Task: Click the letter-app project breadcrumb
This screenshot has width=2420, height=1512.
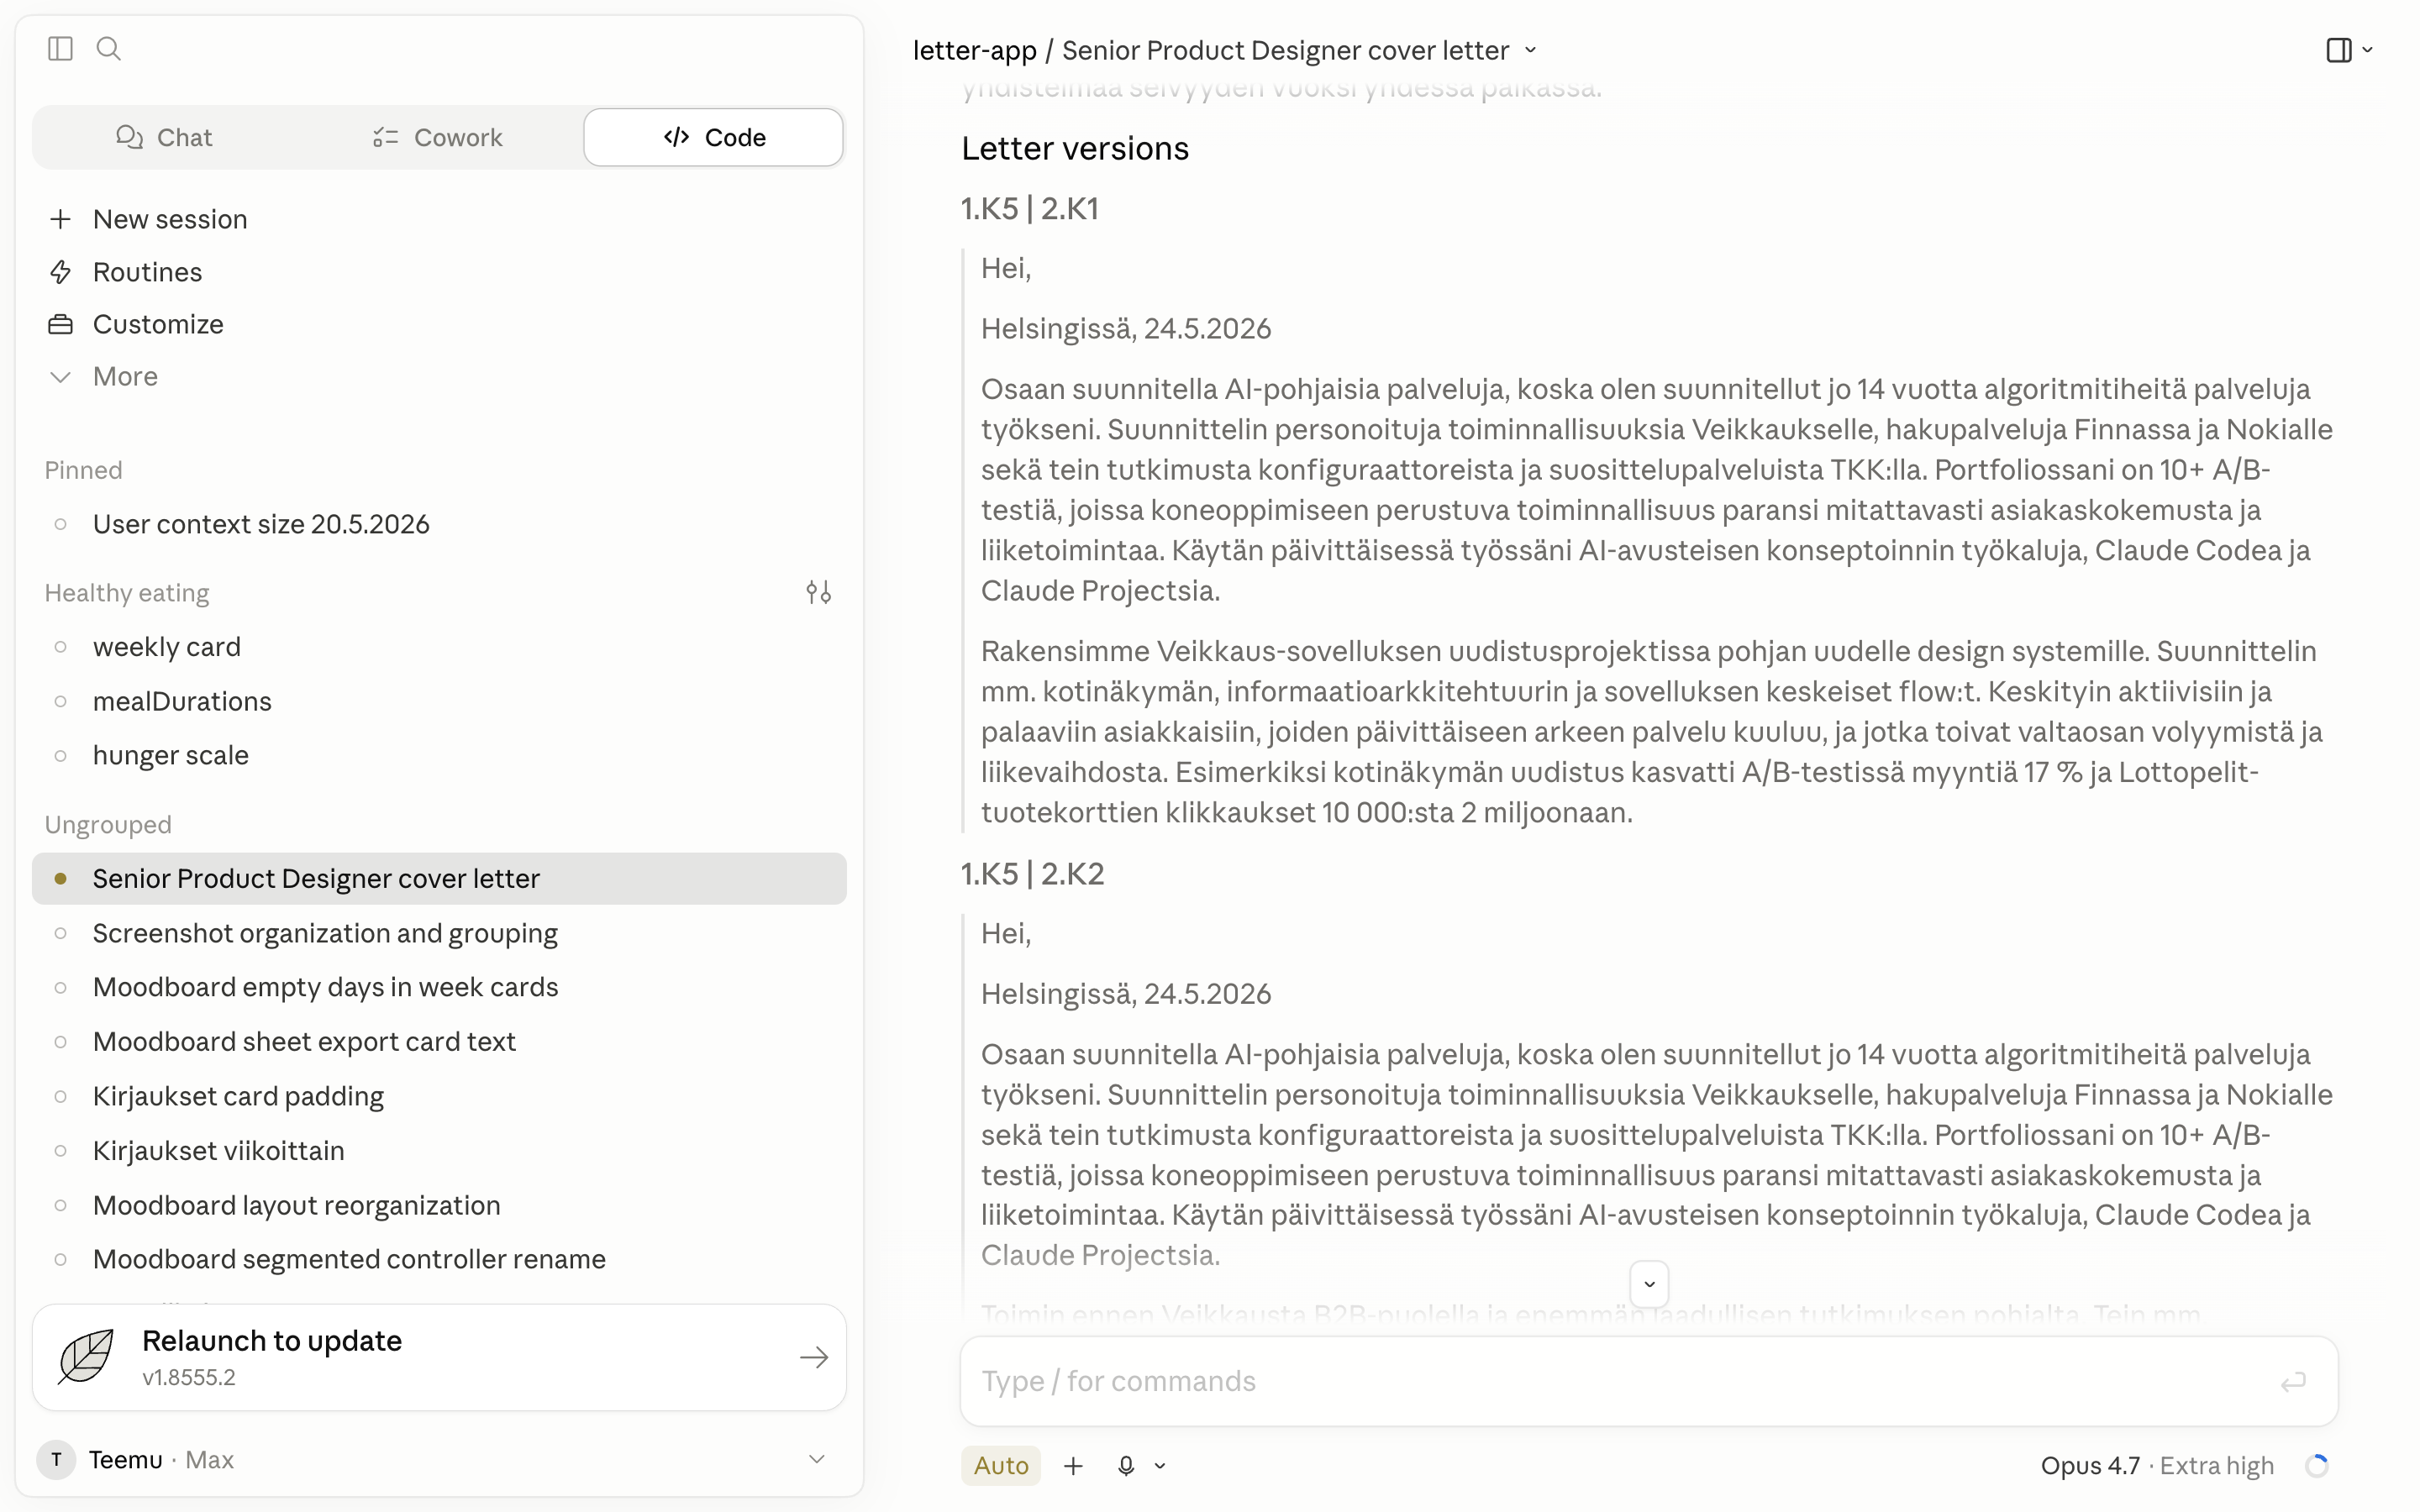Action: [x=975, y=50]
